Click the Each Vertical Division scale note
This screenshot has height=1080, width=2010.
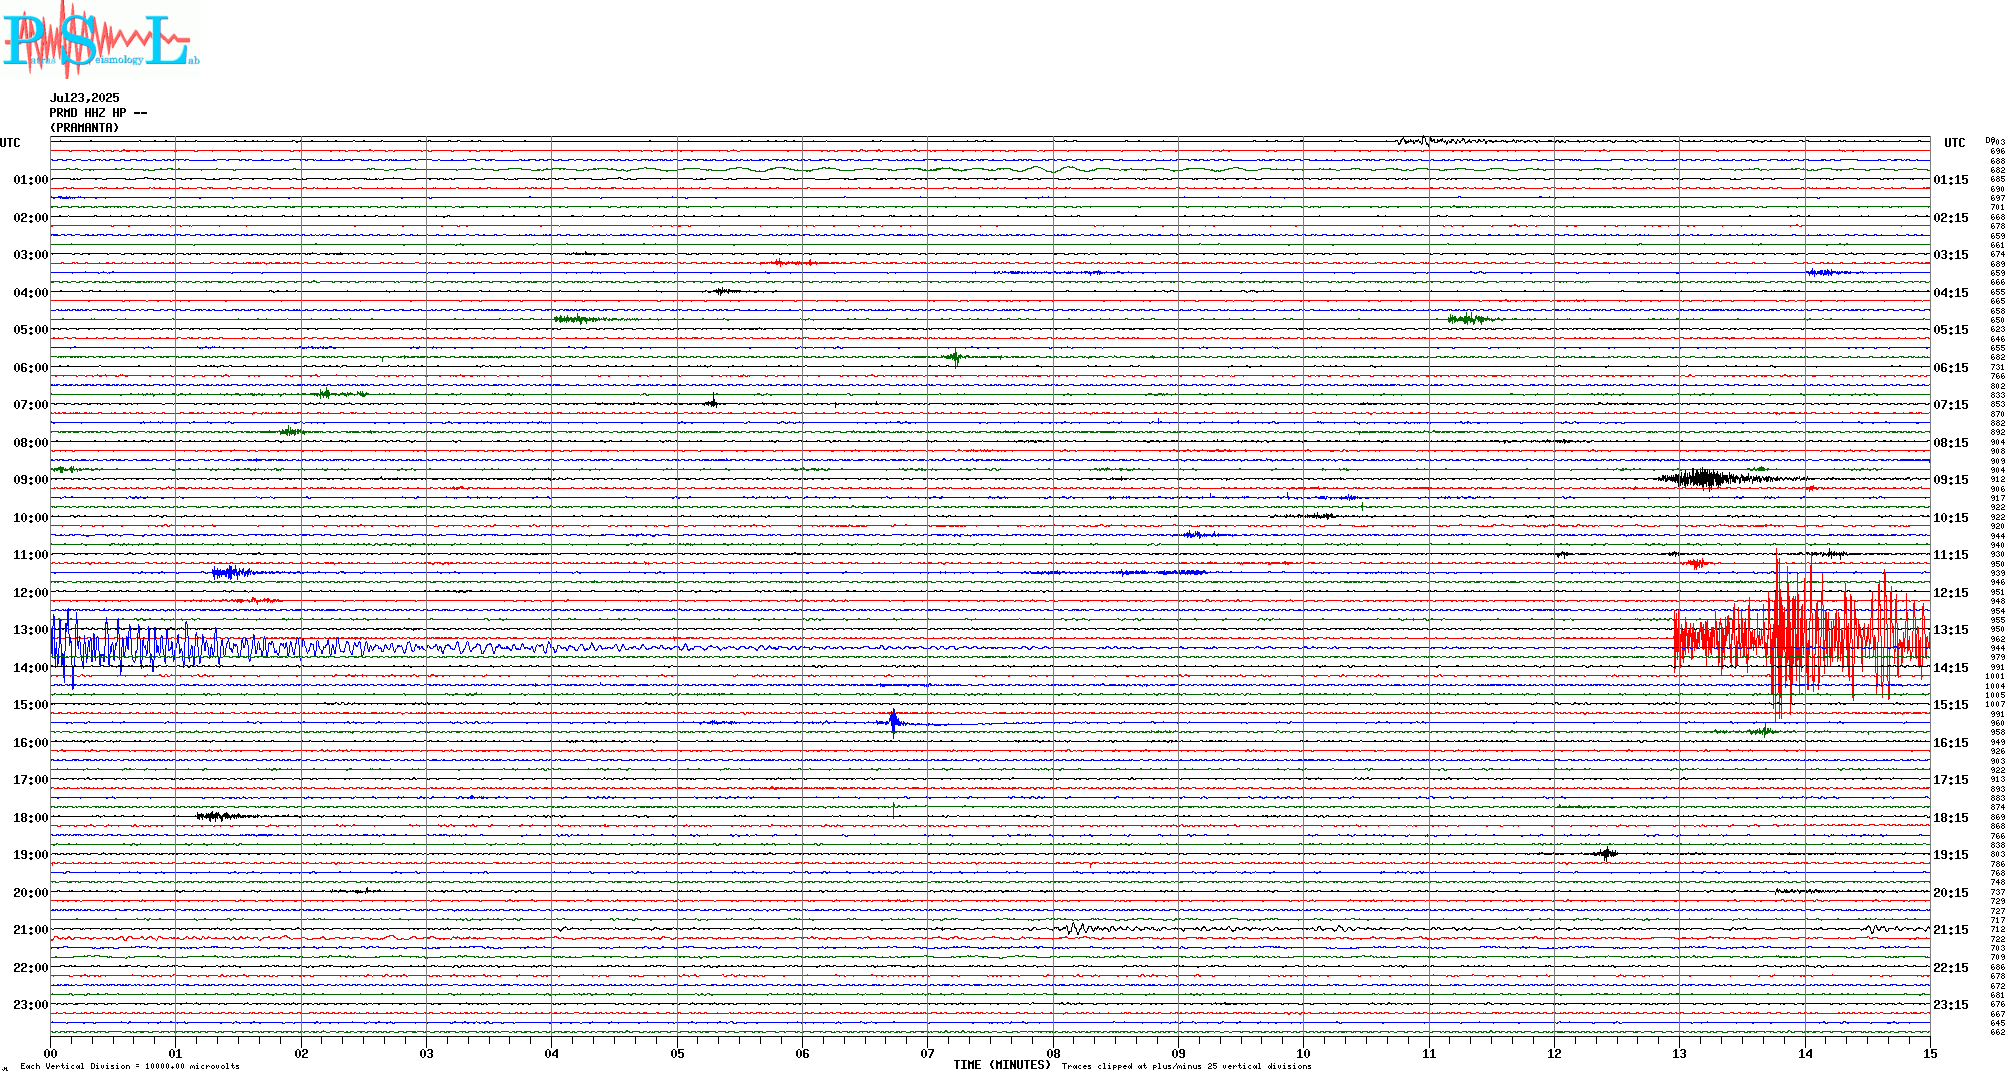point(130,1066)
